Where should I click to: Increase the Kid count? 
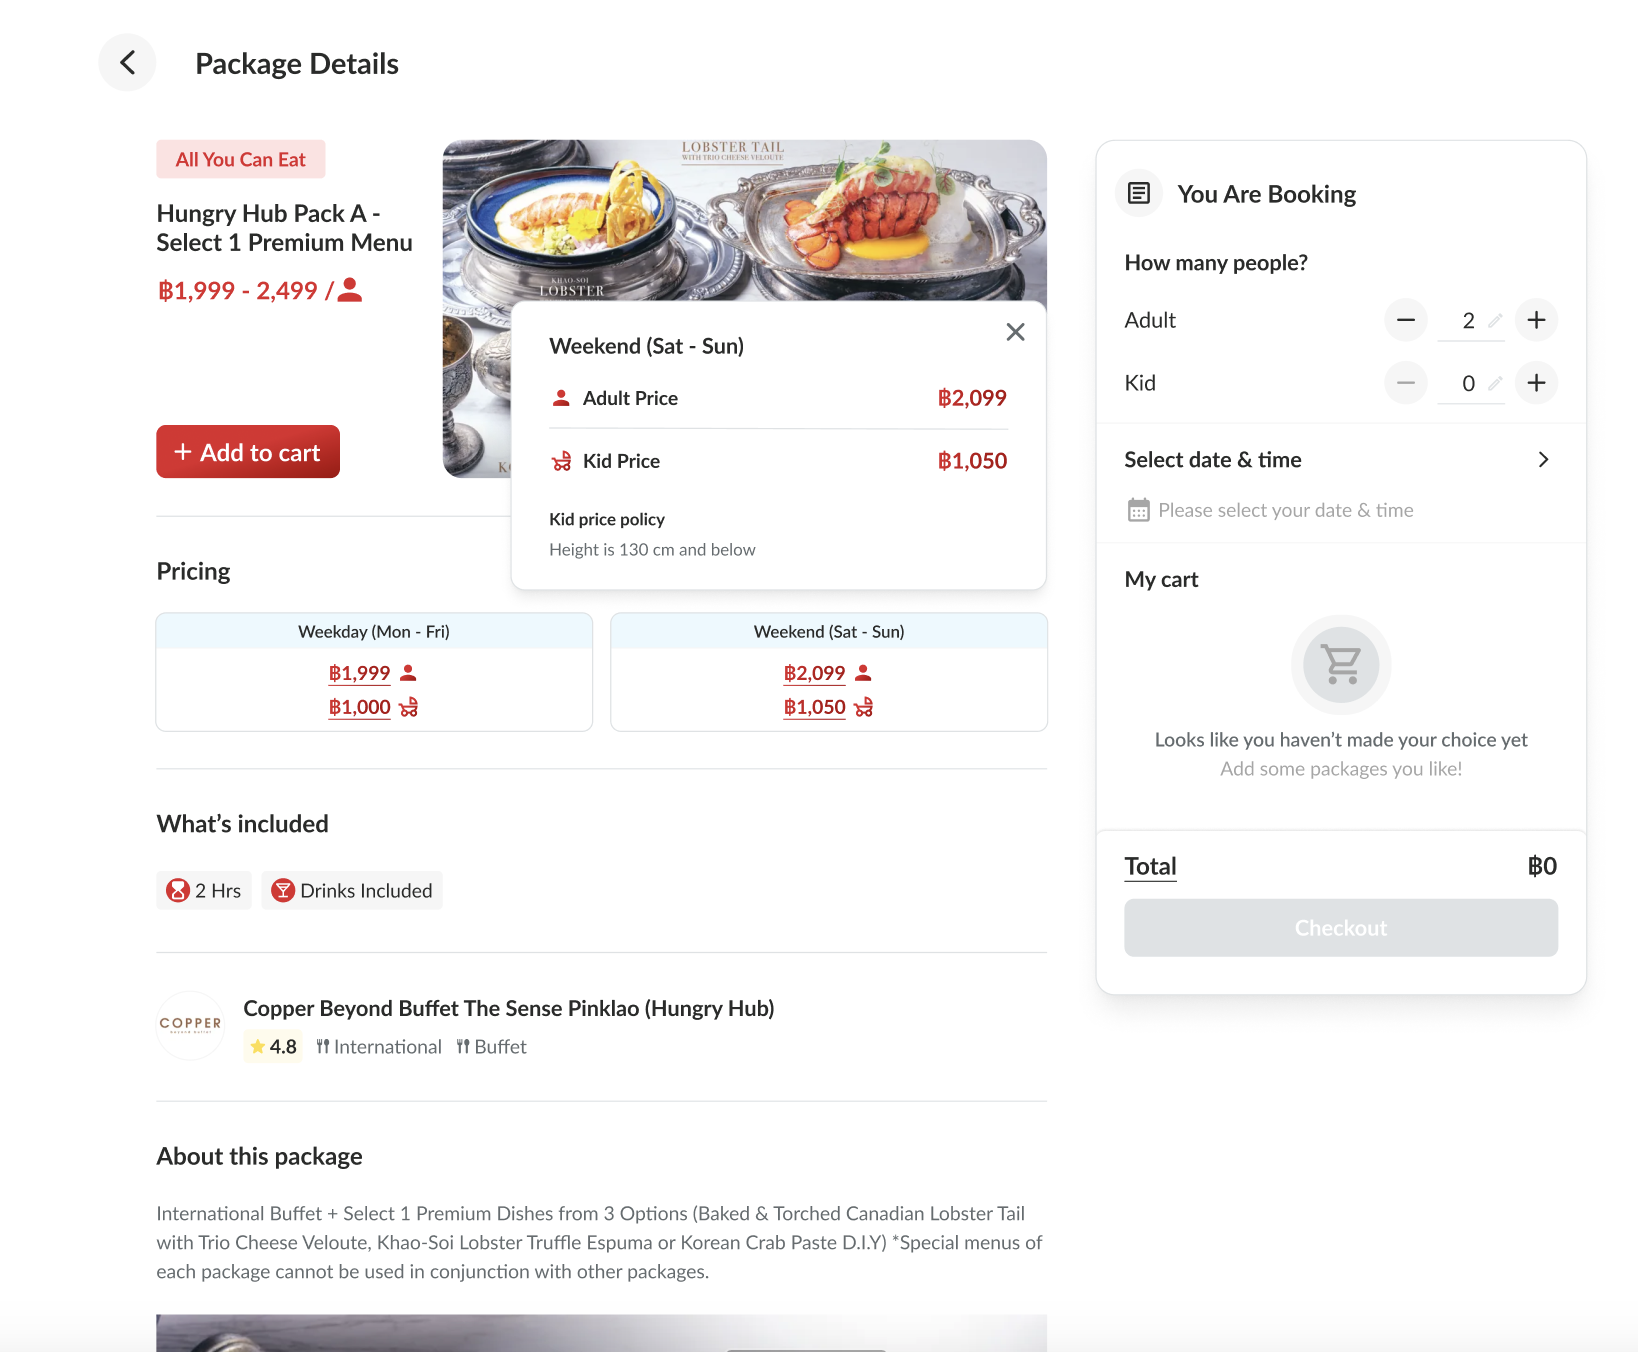pos(1536,383)
